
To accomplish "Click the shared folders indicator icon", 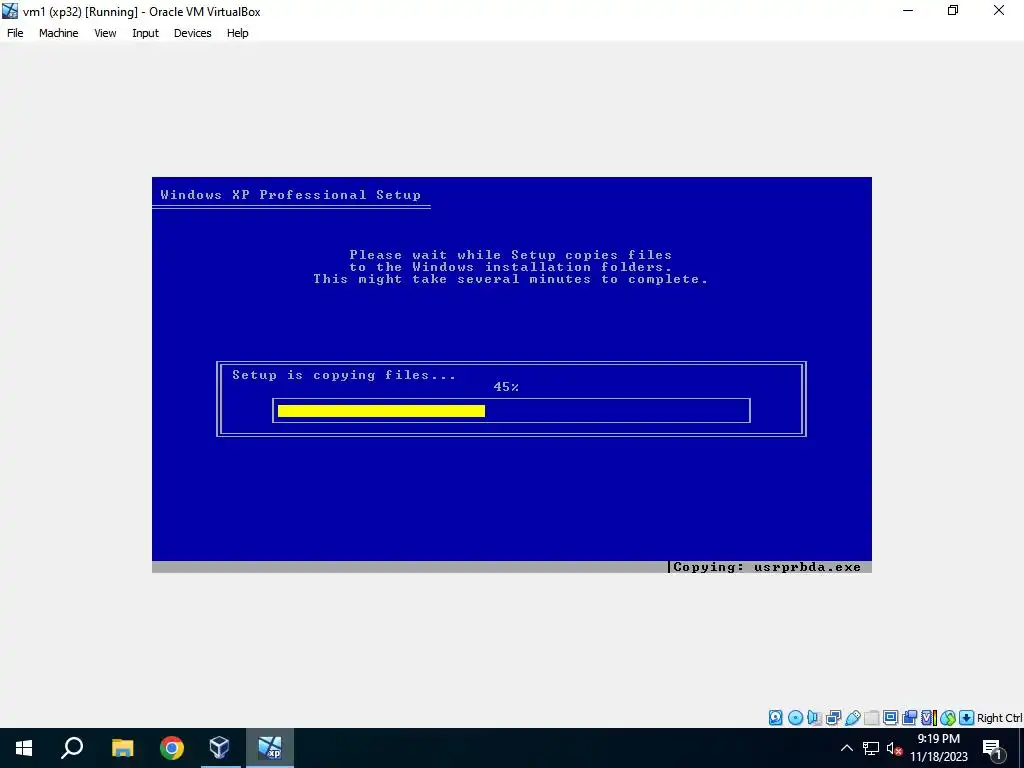I will [x=872, y=718].
